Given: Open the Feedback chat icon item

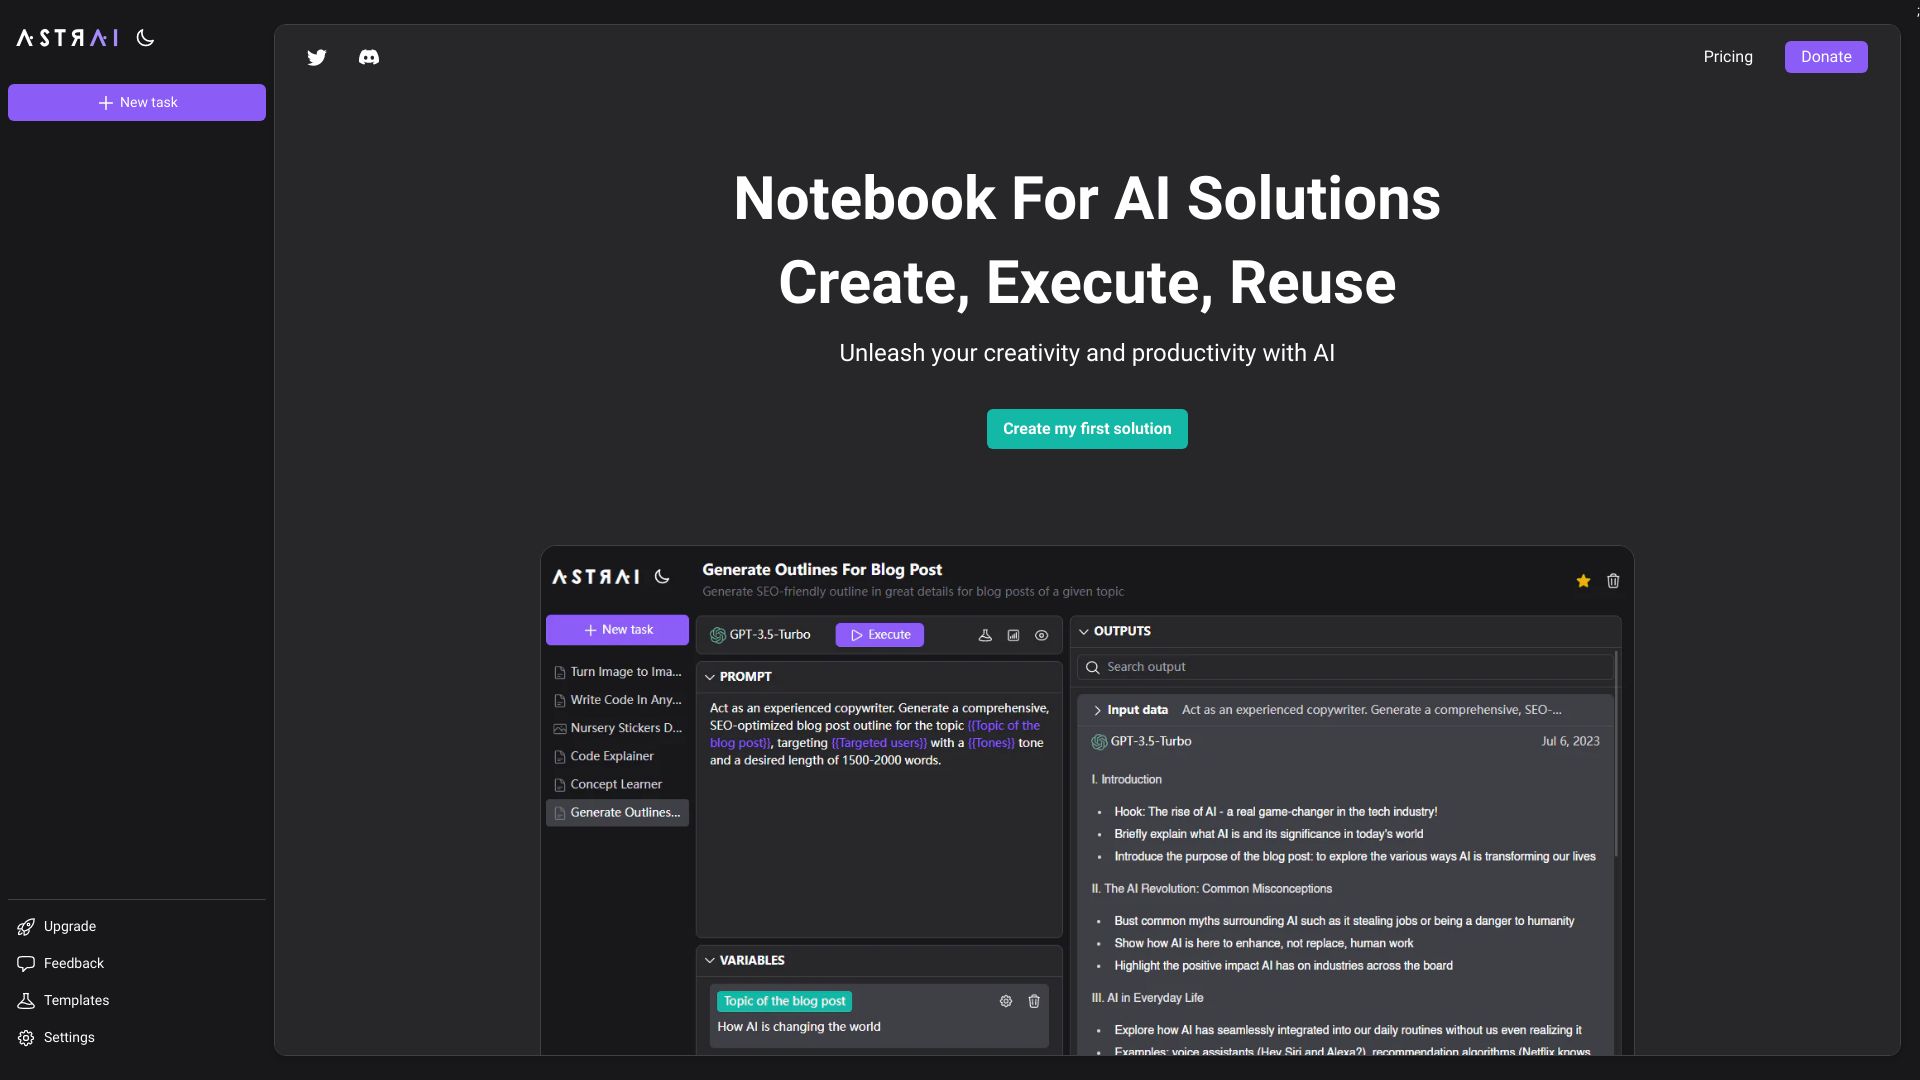Looking at the screenshot, I should pyautogui.click(x=26, y=964).
